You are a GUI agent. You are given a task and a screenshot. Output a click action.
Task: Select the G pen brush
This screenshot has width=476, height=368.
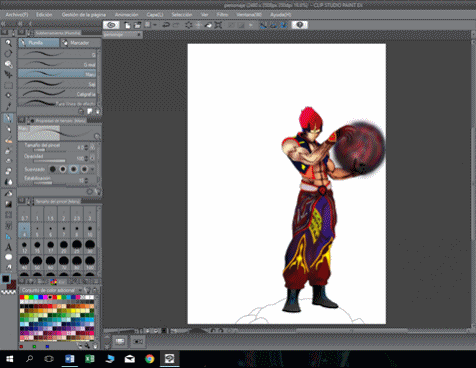[x=57, y=54]
